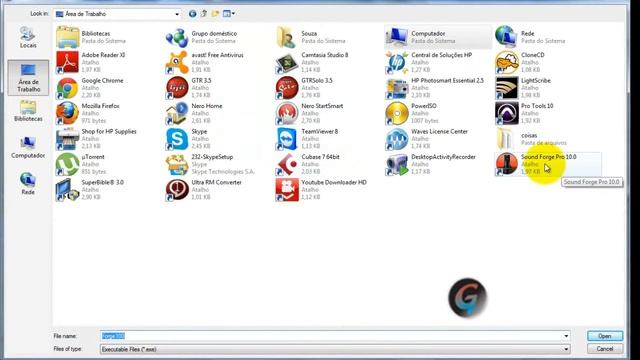640x360 pixels.
Task: Select the Bibliotecas system folder icon
Action: [x=68, y=37]
